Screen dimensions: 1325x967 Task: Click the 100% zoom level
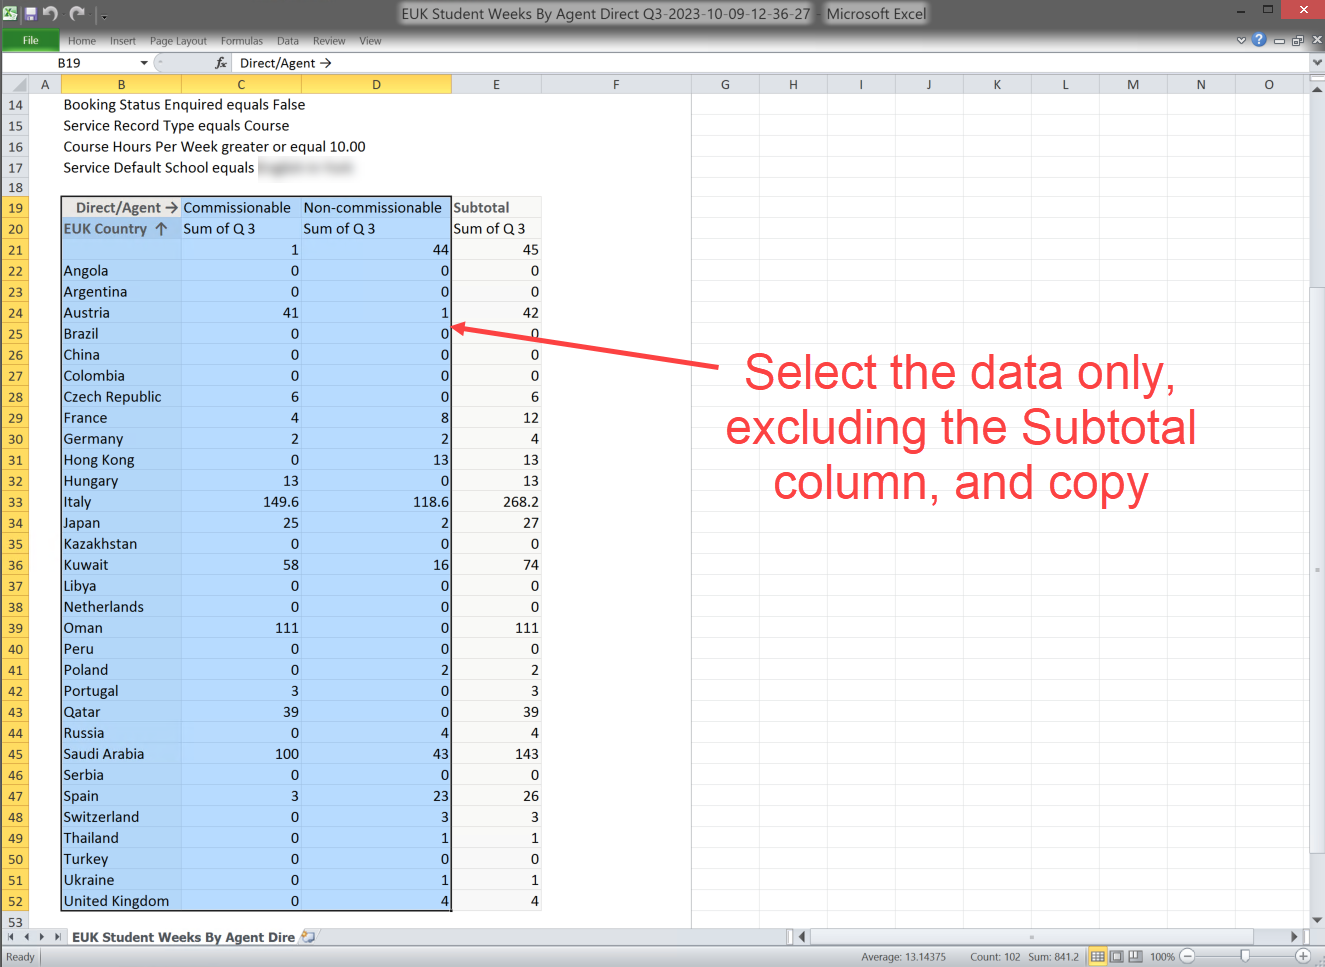1162,957
